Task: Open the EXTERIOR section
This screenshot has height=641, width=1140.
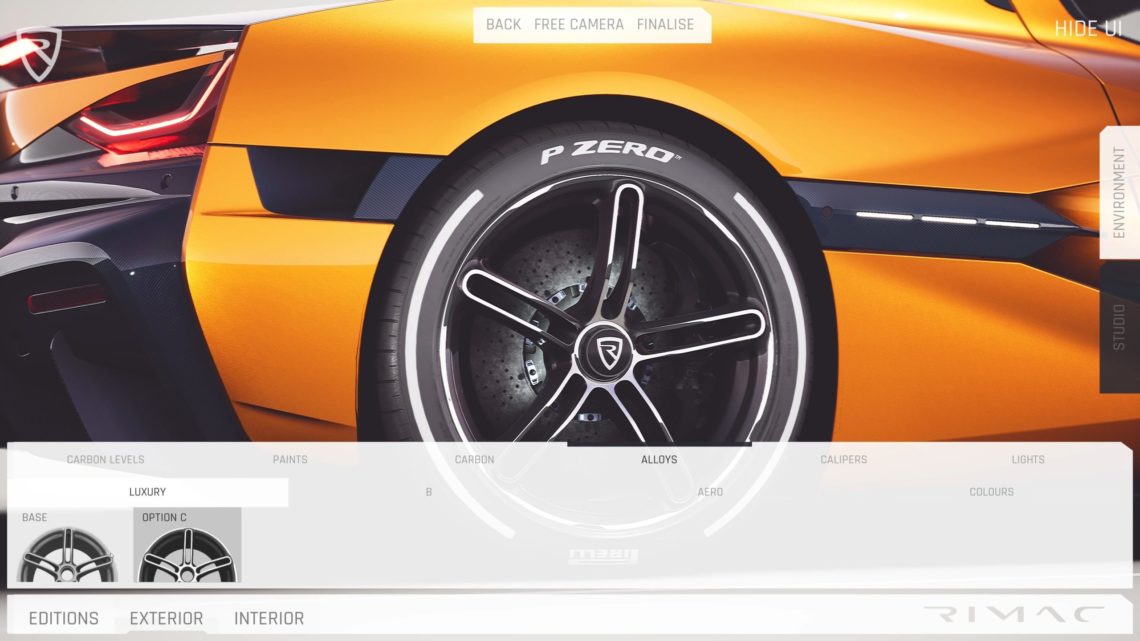Action: 166,618
